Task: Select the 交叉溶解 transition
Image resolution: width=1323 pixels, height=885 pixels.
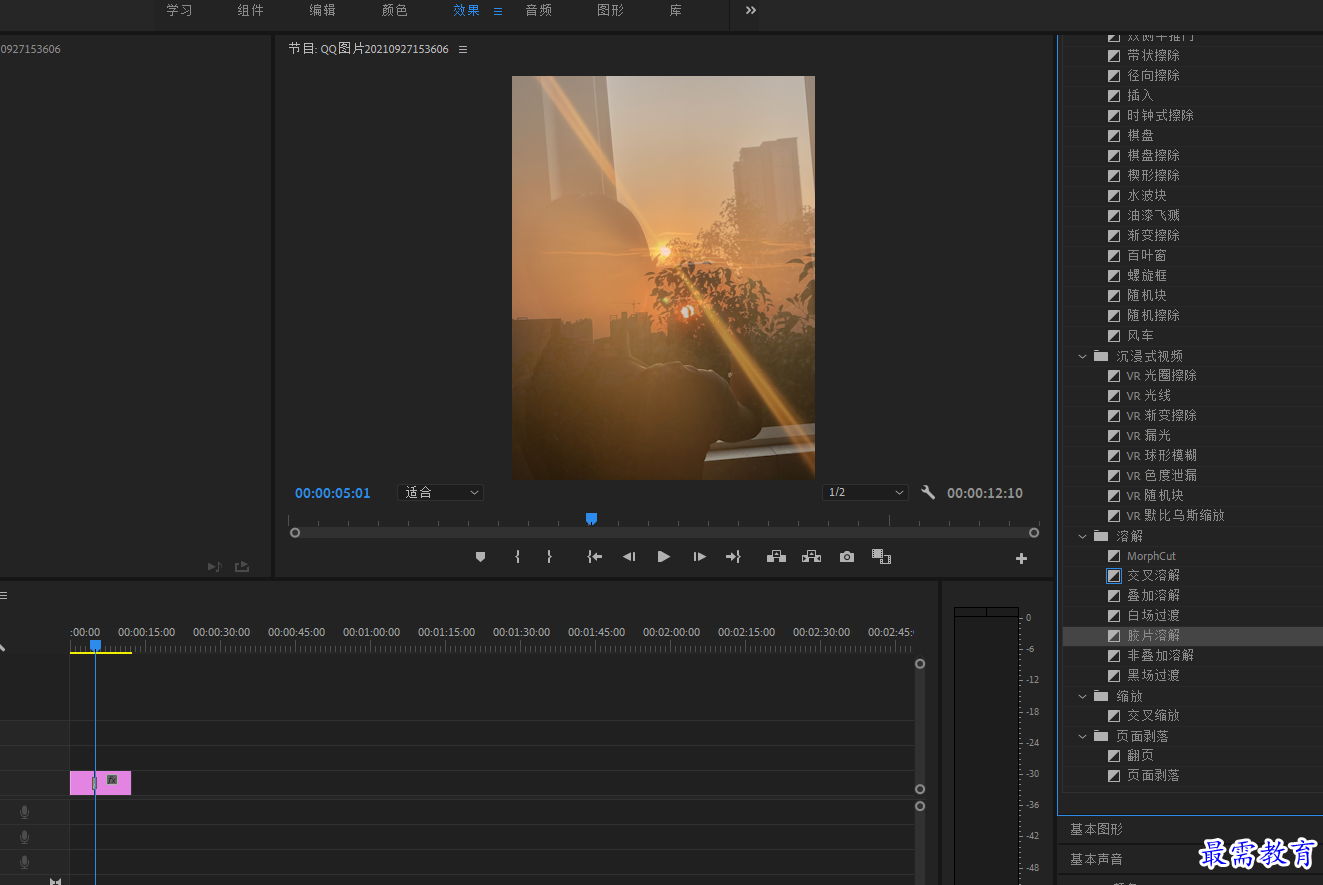Action: coord(1154,576)
